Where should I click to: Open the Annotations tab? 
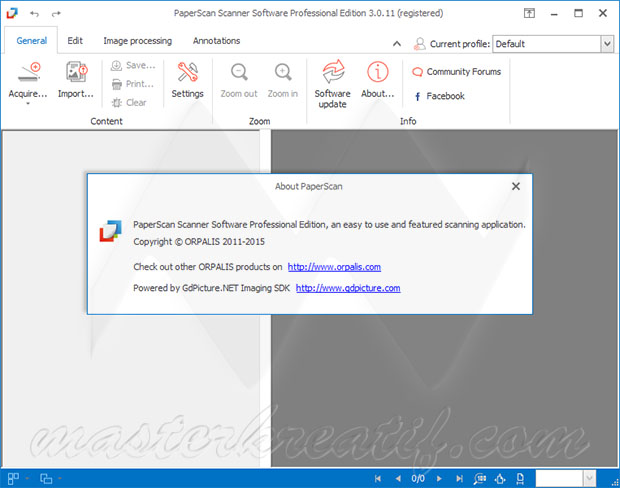[x=216, y=41]
